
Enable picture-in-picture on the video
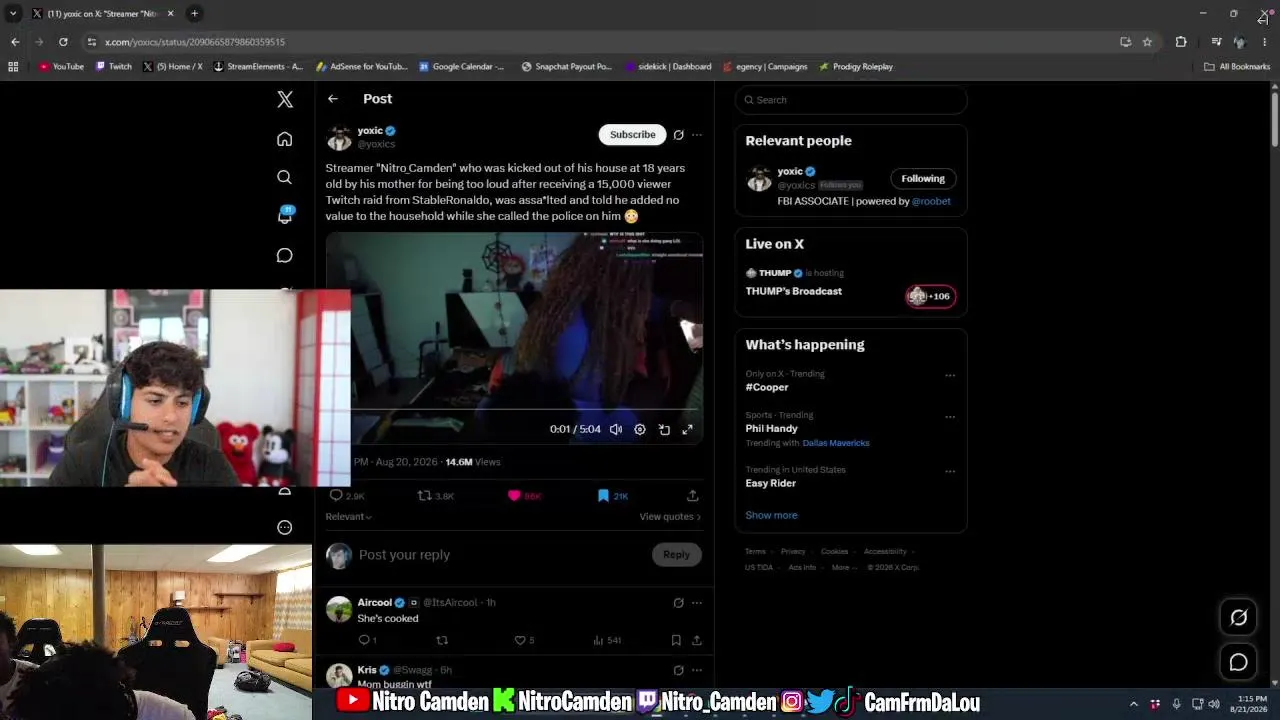(x=664, y=429)
